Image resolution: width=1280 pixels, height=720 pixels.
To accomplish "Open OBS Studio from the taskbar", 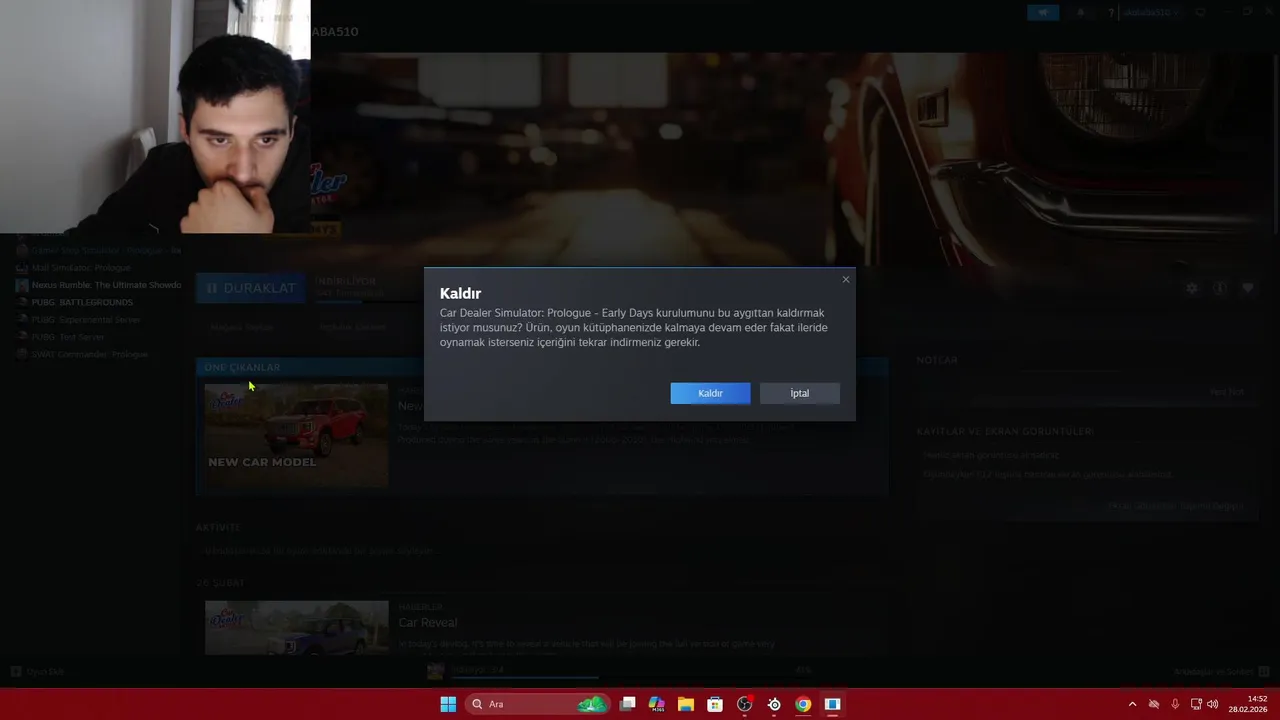I will [x=744, y=704].
